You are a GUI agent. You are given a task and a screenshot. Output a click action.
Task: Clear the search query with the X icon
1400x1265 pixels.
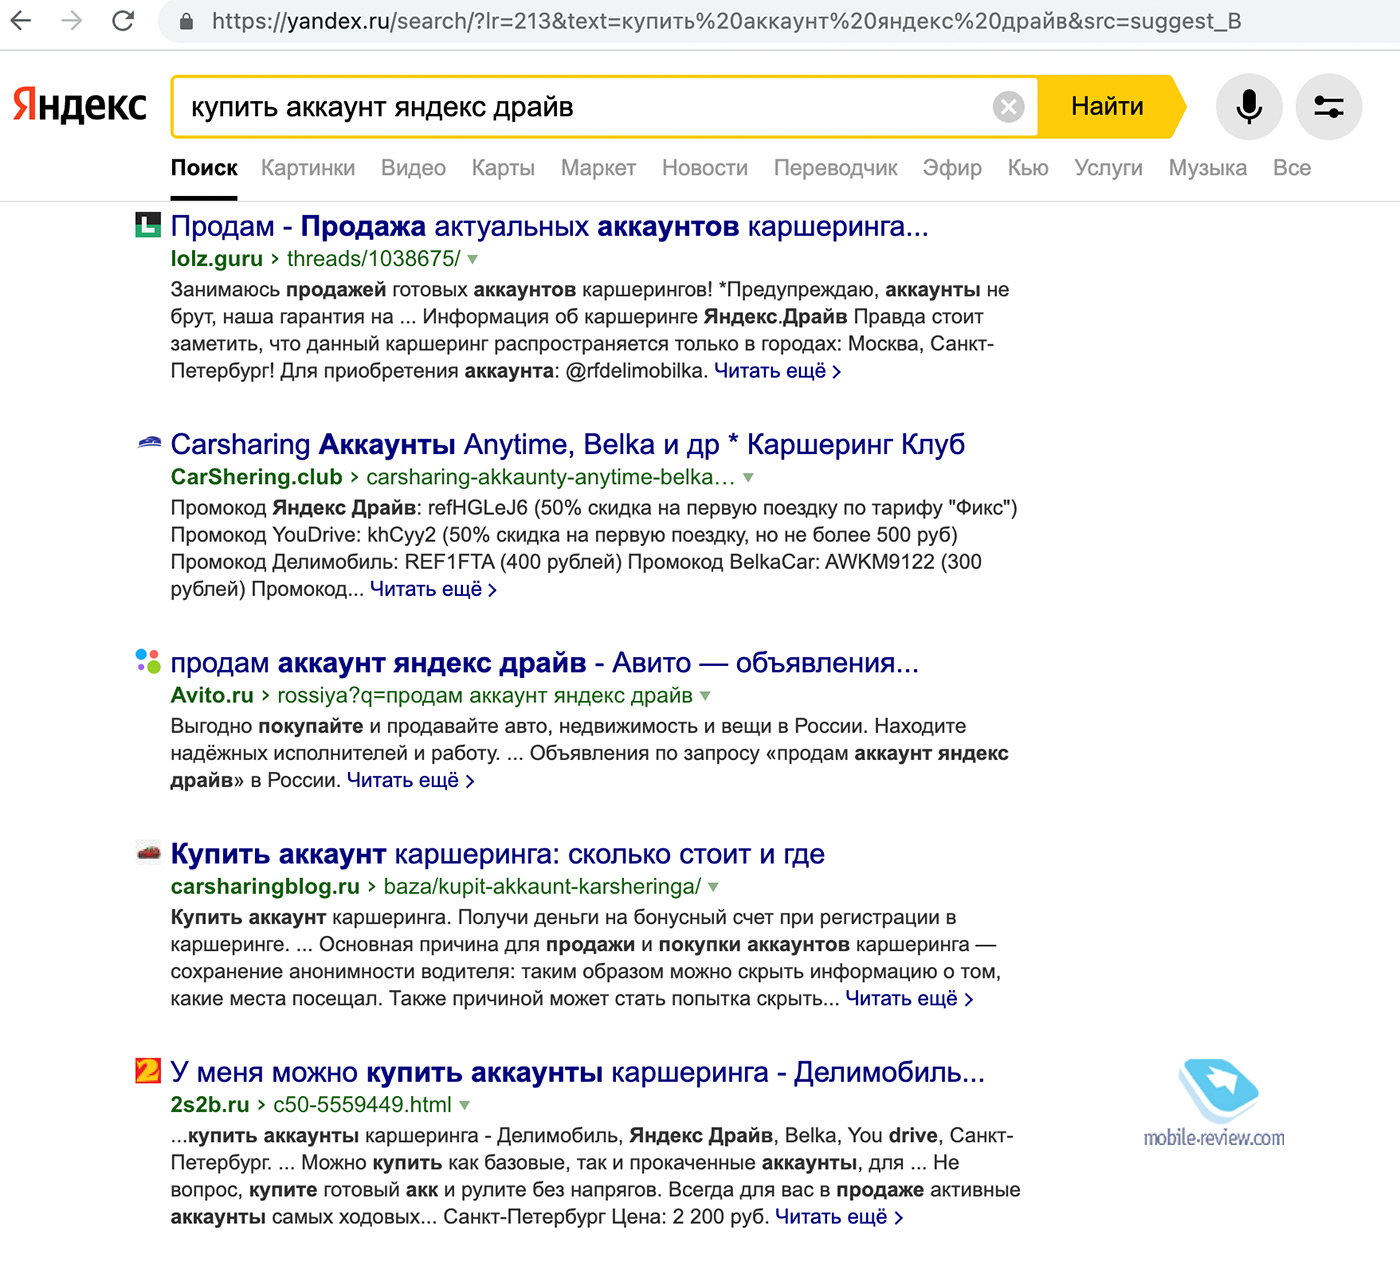point(1009,106)
